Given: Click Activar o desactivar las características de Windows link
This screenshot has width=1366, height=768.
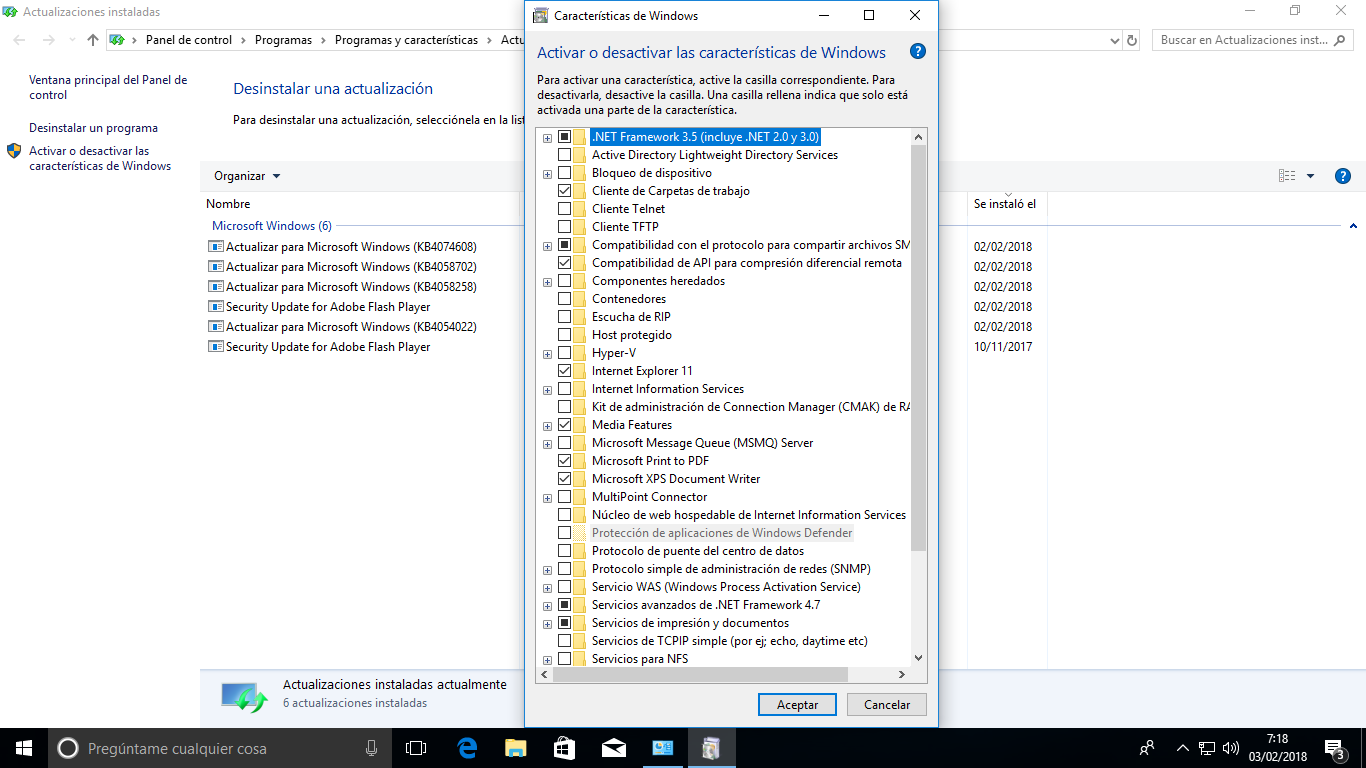Looking at the screenshot, I should point(100,158).
